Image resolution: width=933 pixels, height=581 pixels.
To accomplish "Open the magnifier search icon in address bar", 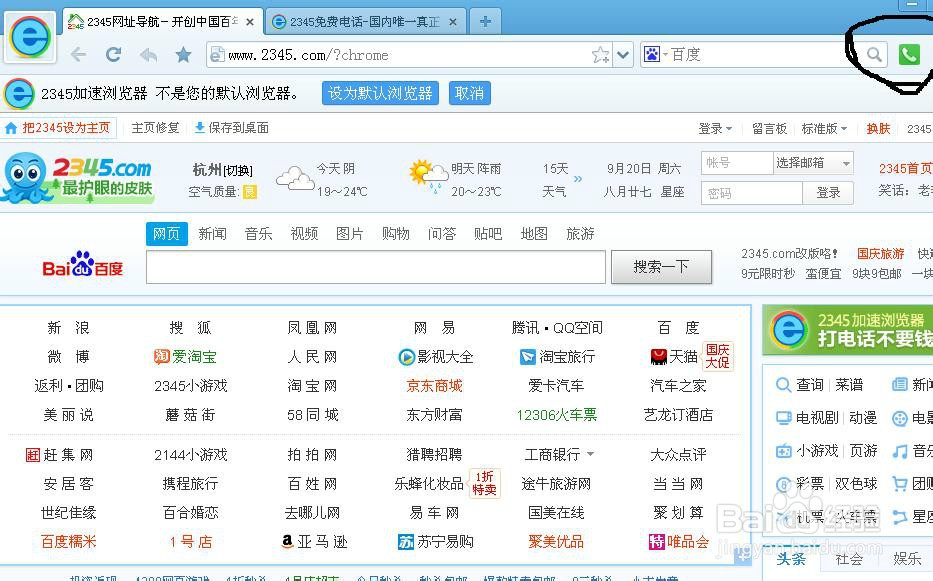I will click(873, 55).
